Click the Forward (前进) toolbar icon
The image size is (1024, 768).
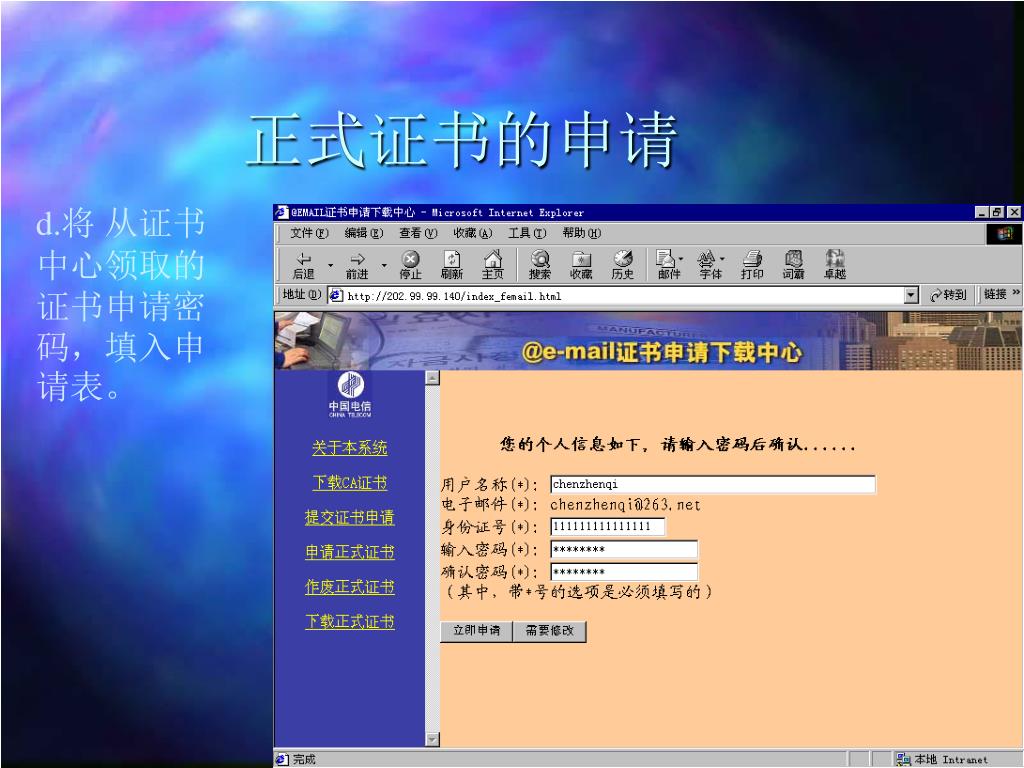pyautogui.click(x=357, y=265)
